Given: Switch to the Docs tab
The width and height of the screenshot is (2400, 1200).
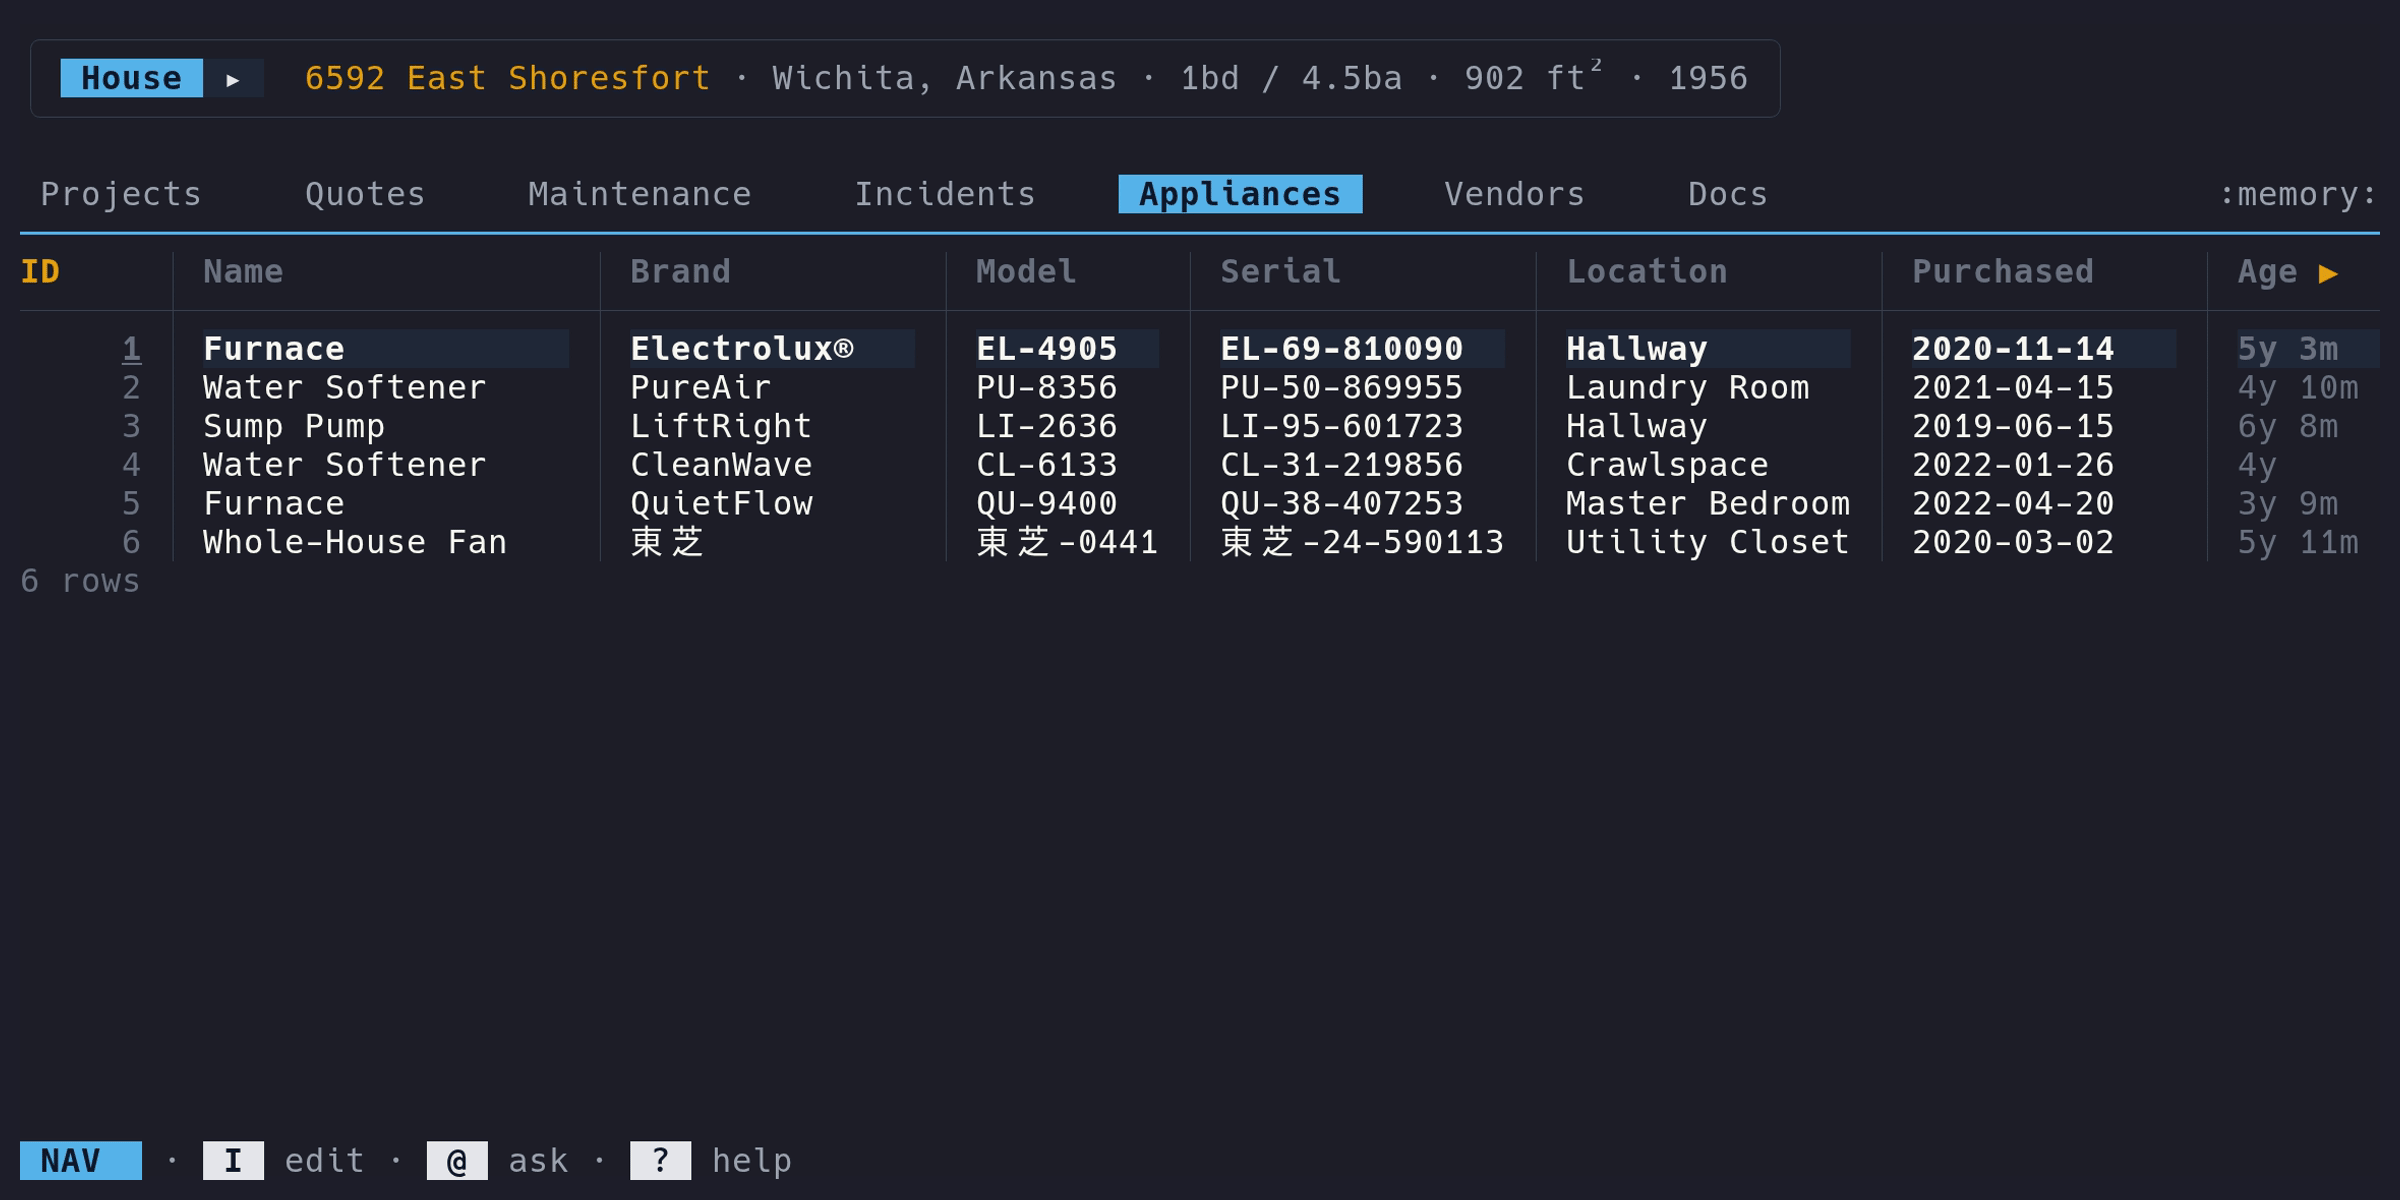Looking at the screenshot, I should click(1727, 194).
